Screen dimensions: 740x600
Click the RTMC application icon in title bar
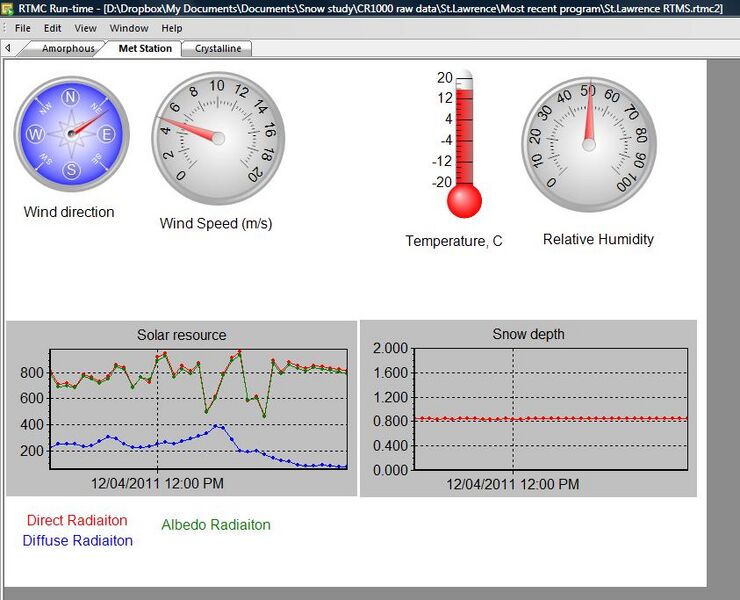[x=7, y=8]
